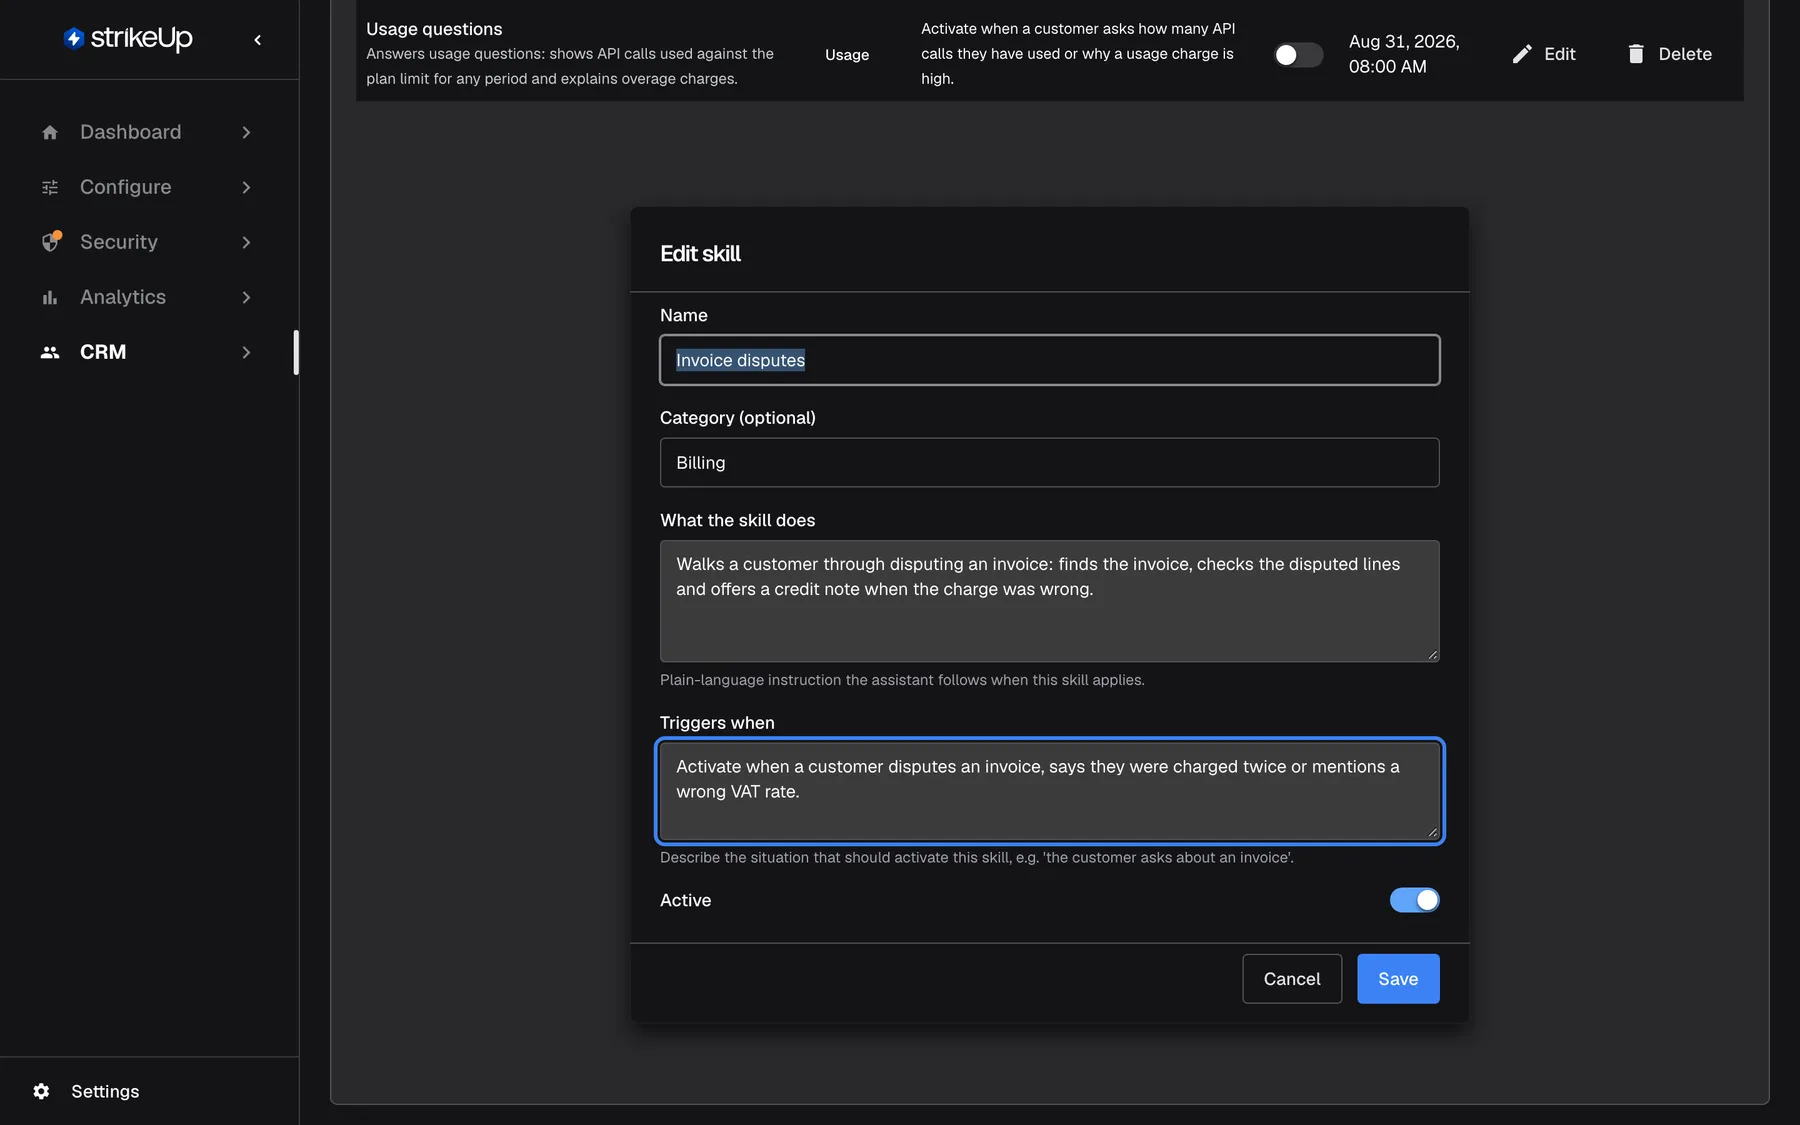Click the "Edit skill" dialog heading

(x=700, y=254)
